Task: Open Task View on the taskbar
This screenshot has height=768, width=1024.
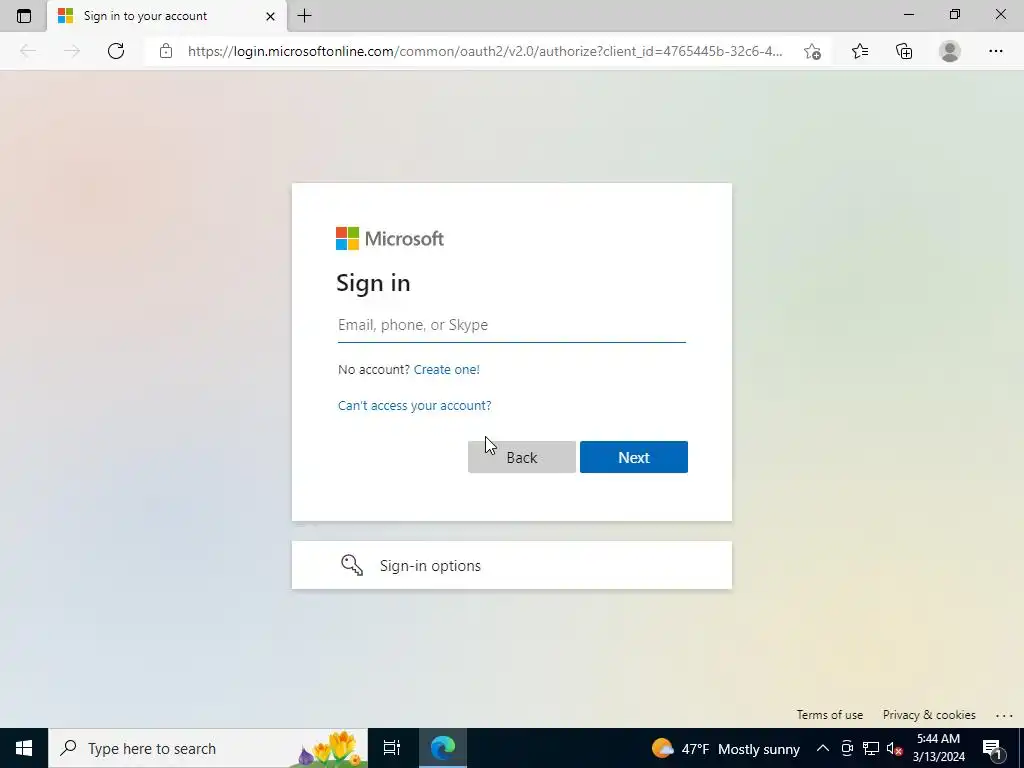Action: tap(392, 748)
